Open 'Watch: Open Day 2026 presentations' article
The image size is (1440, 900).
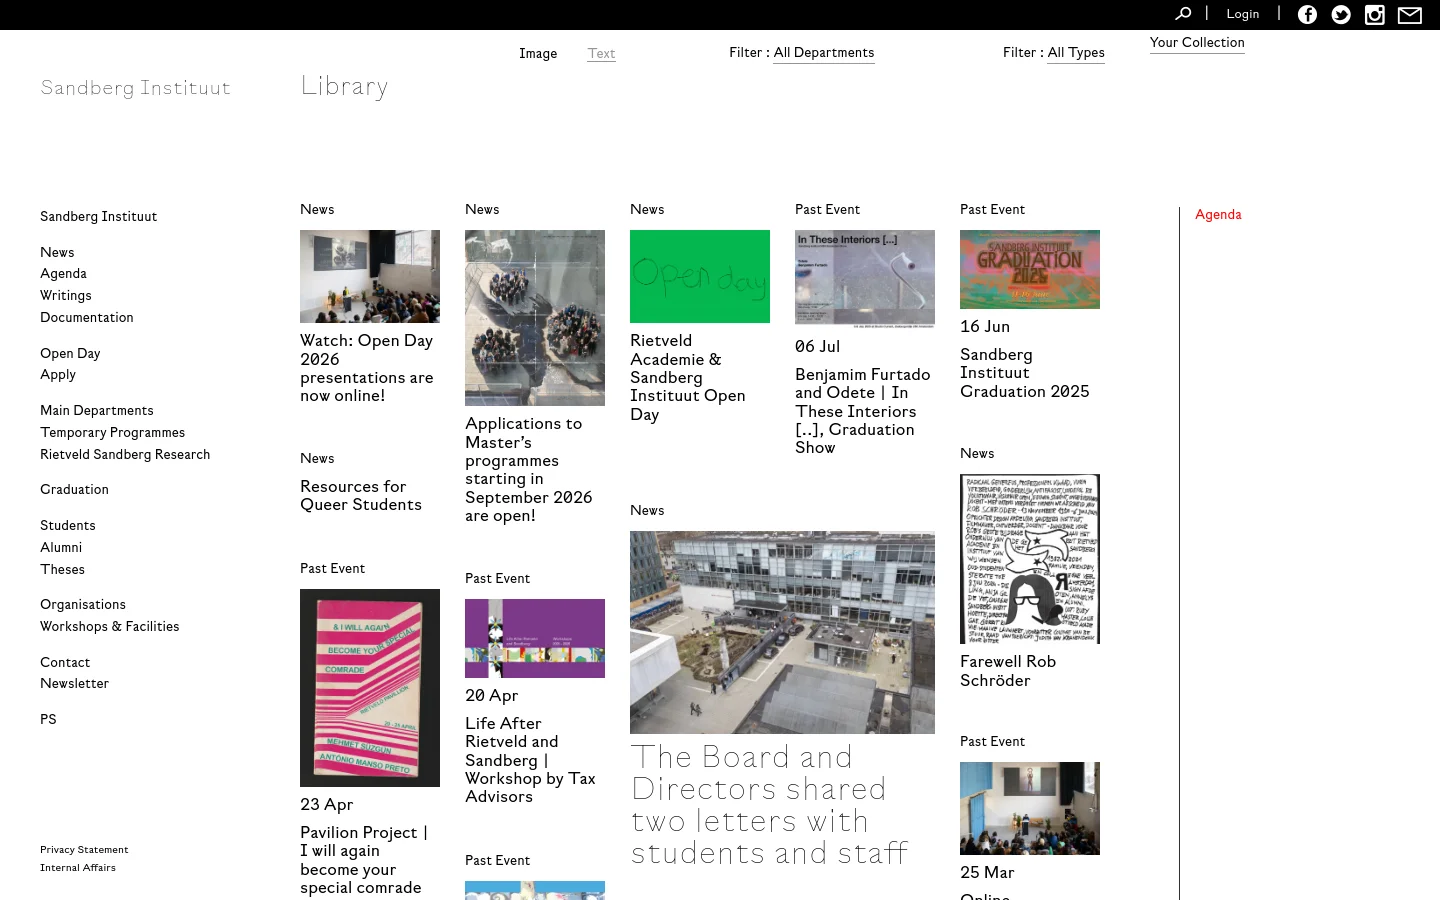click(x=367, y=368)
